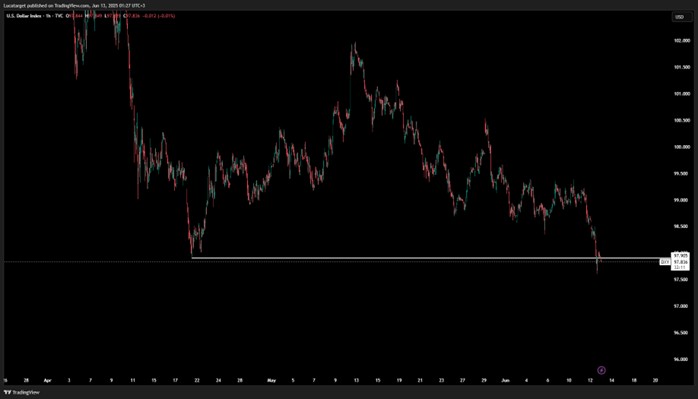Click the 97.000 price axis label
Screen dimensions: 698x399
[680, 306]
